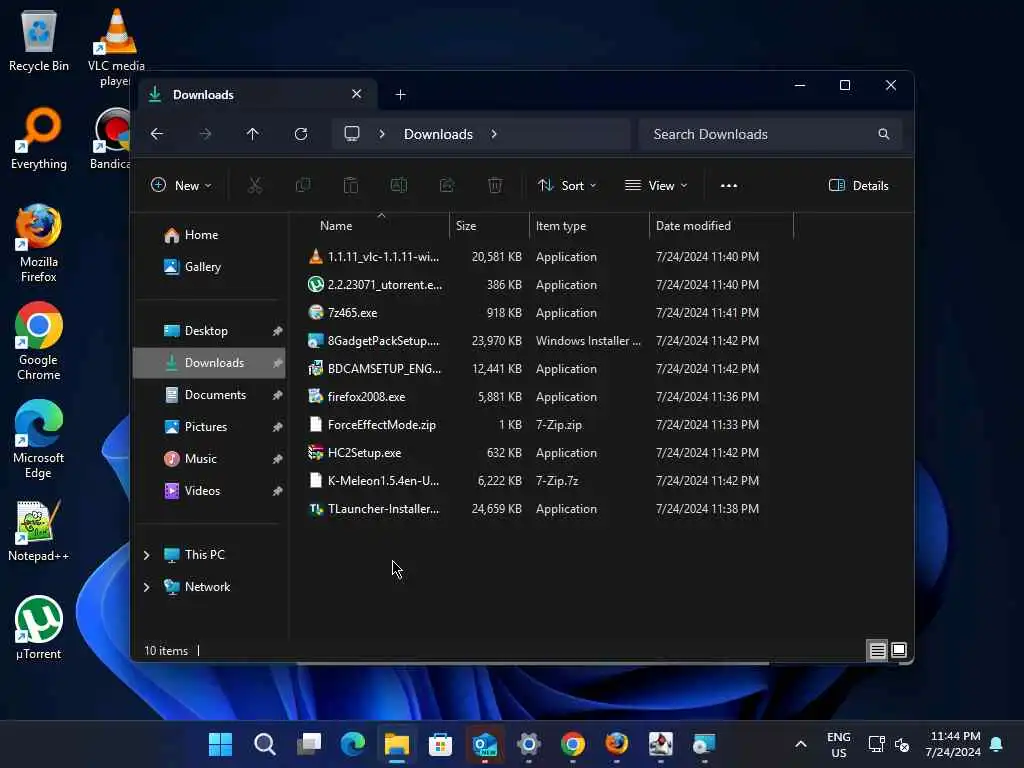
Task: Select the TLauncher-Installer file
Action: (549, 509)
